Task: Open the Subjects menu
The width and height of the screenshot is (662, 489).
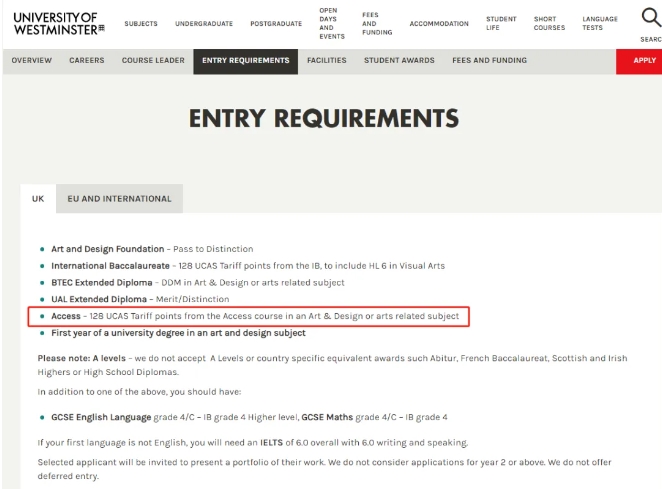Action: click(140, 23)
